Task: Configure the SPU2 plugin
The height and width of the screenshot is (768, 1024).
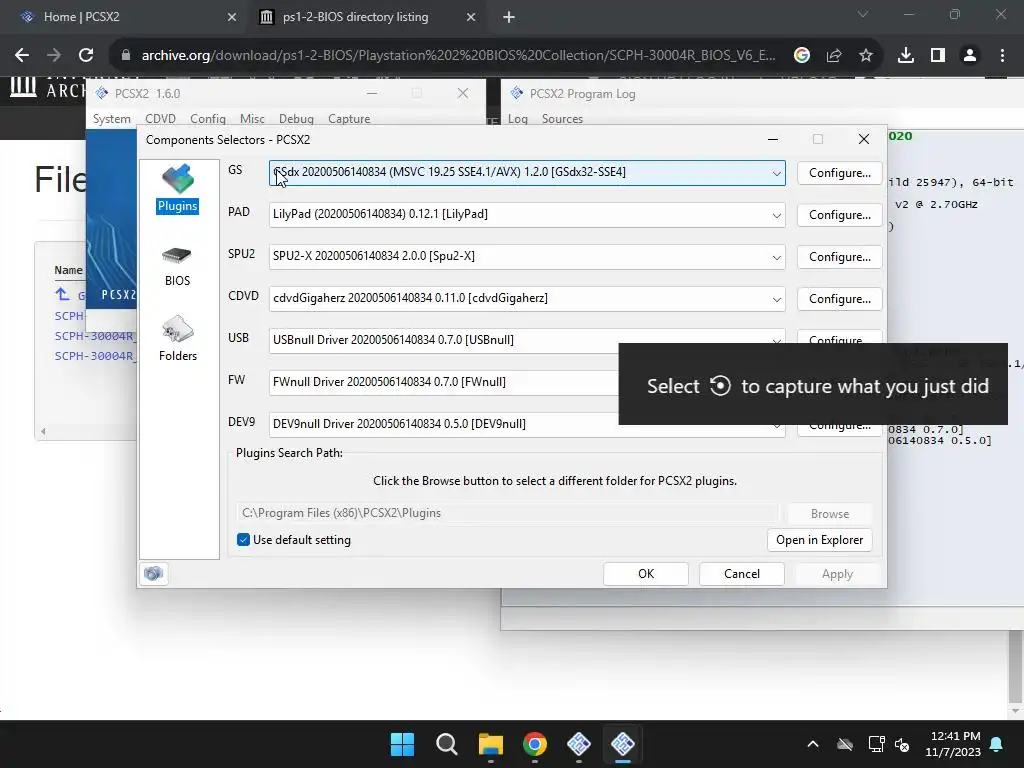Action: point(839,257)
